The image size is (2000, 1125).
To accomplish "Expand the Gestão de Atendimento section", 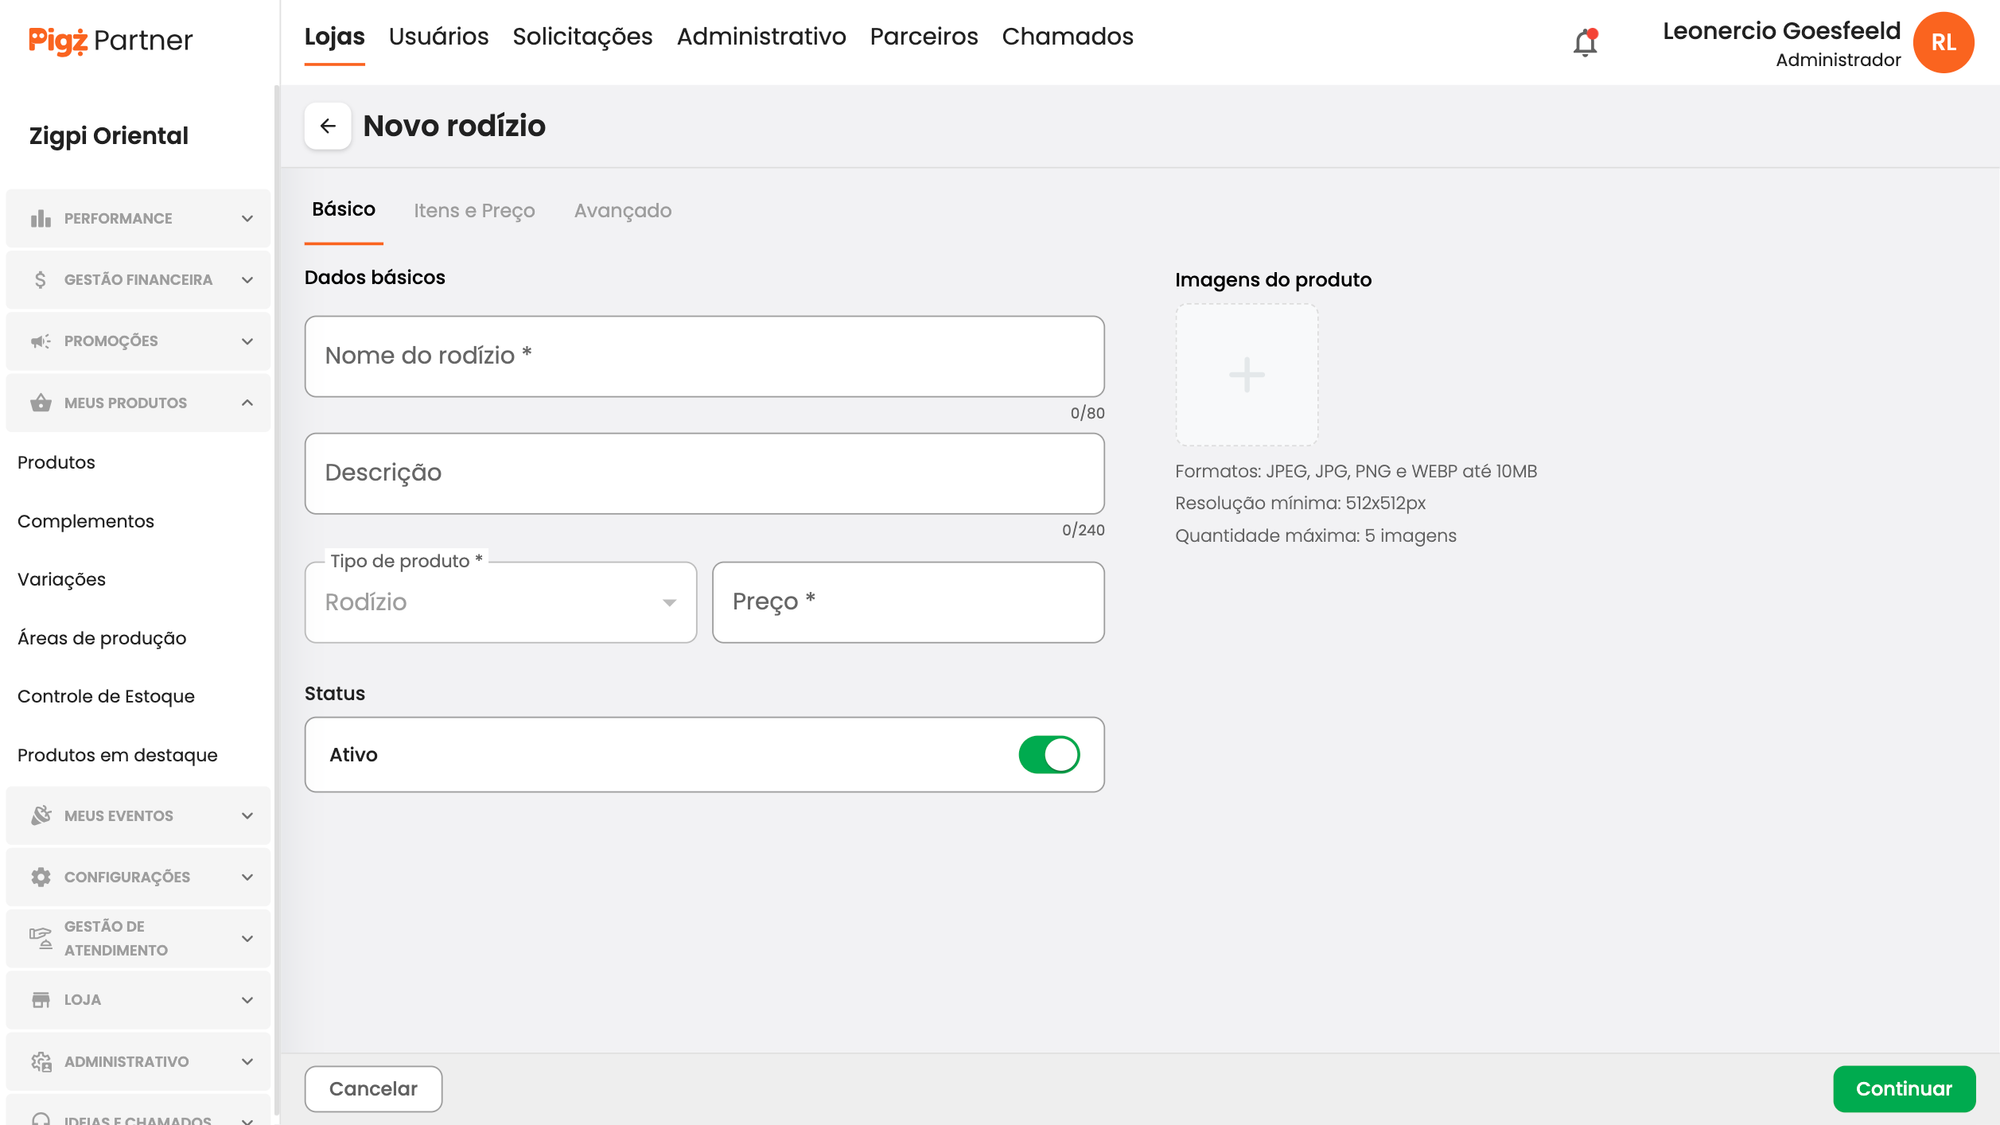I will pos(247,938).
